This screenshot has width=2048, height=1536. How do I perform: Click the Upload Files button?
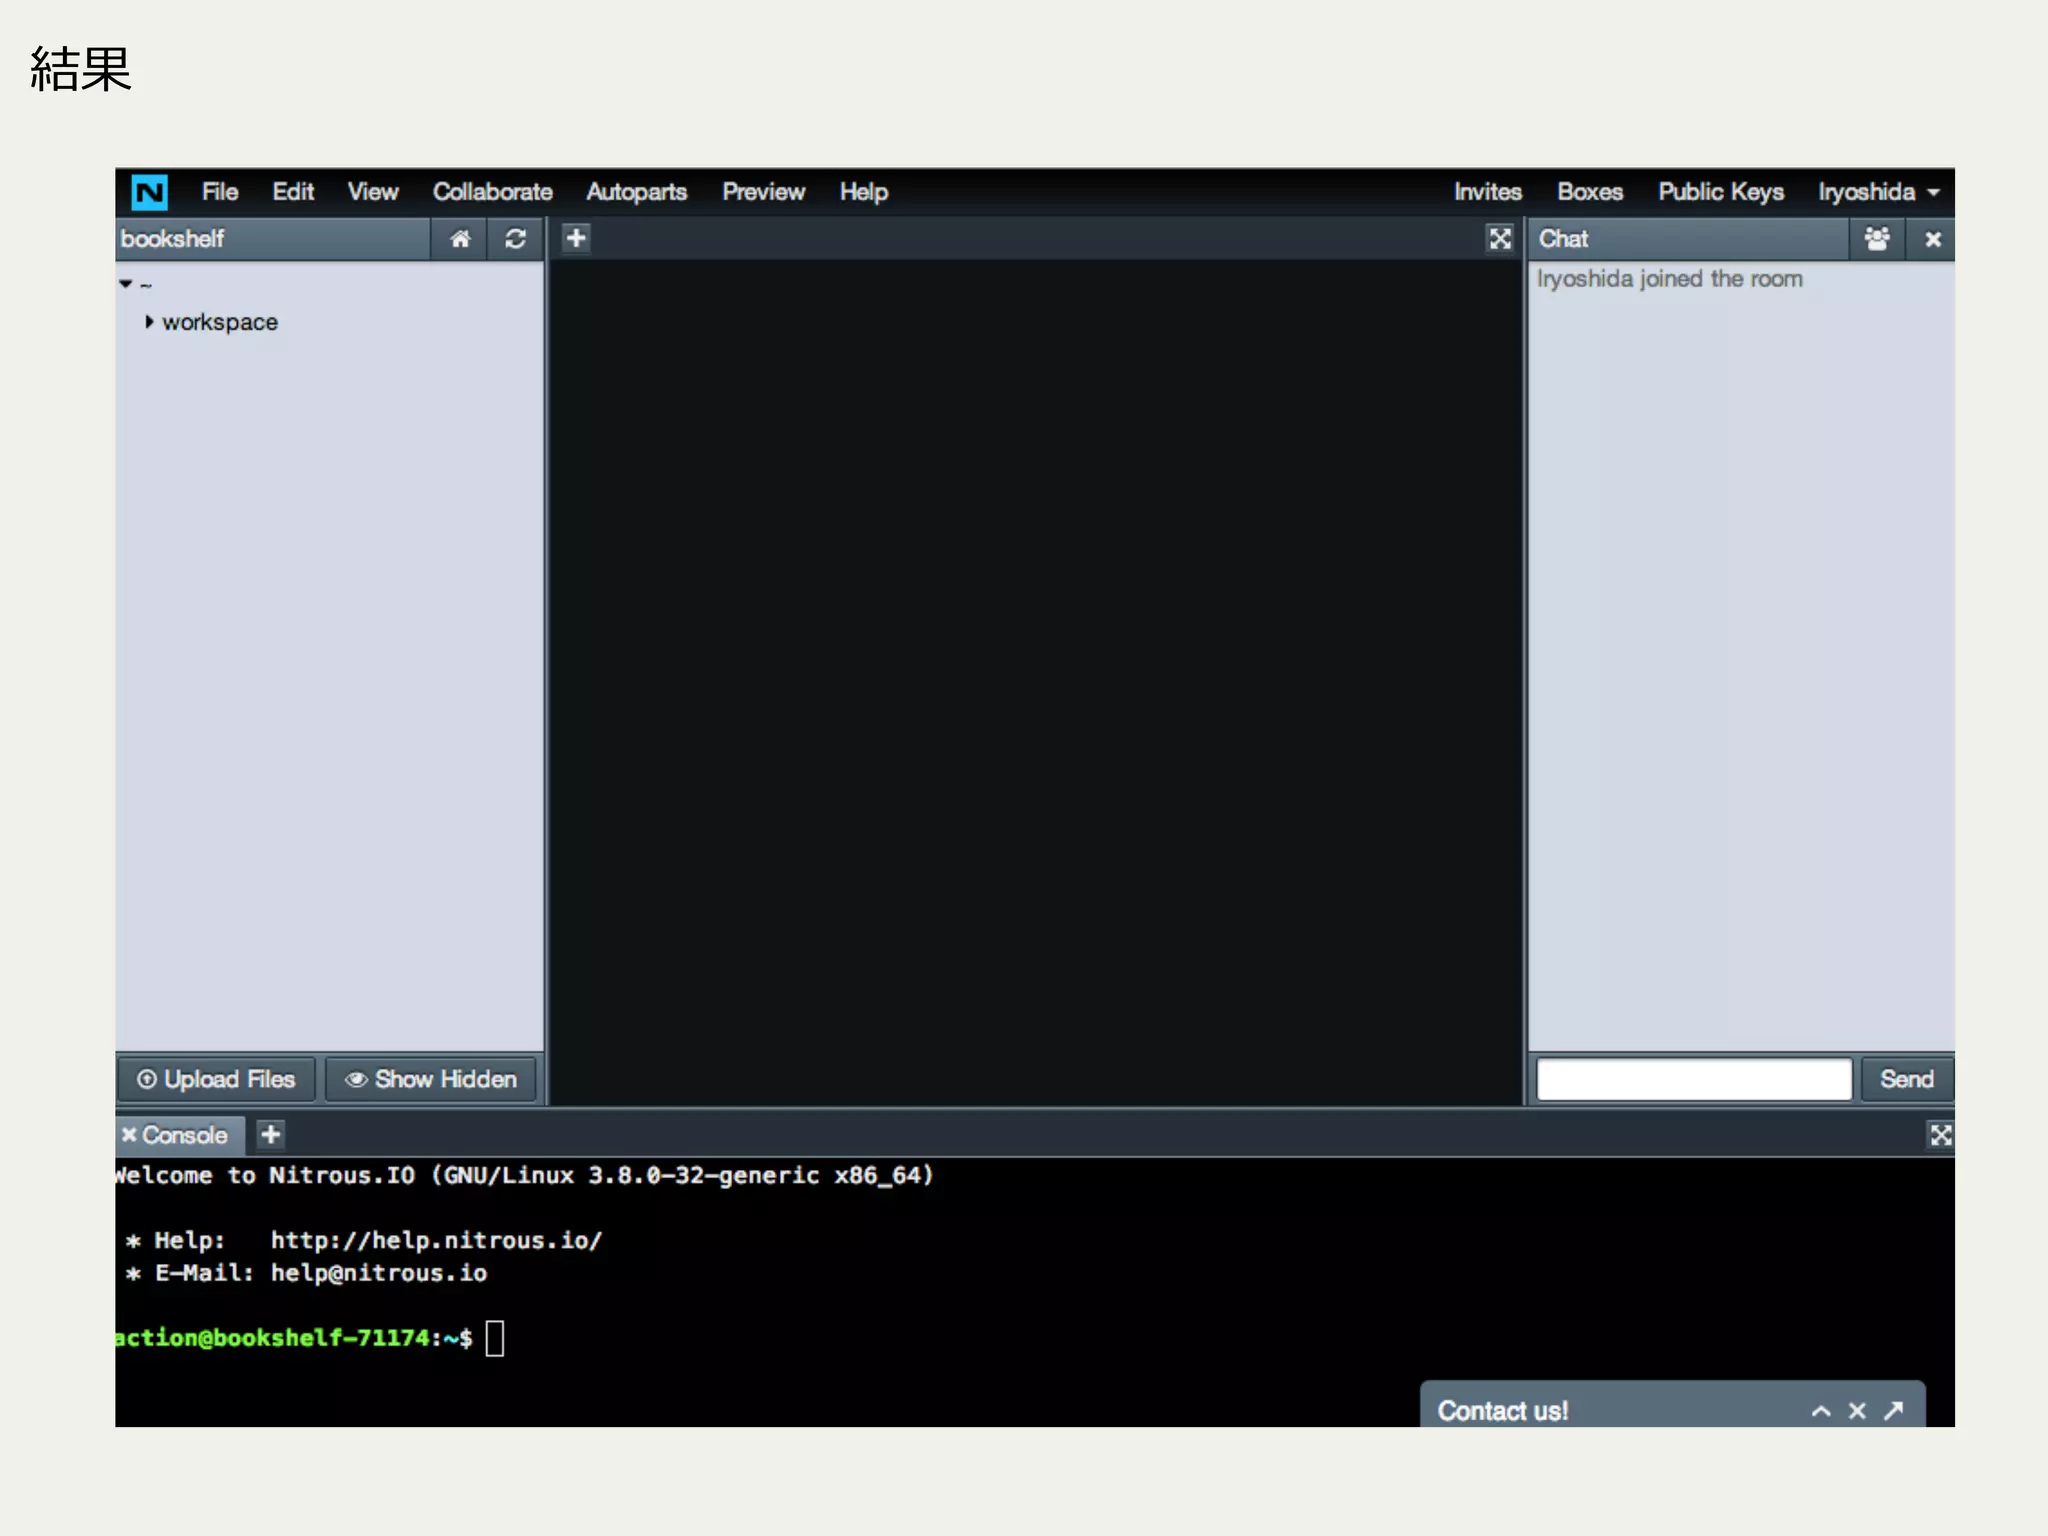point(216,1079)
